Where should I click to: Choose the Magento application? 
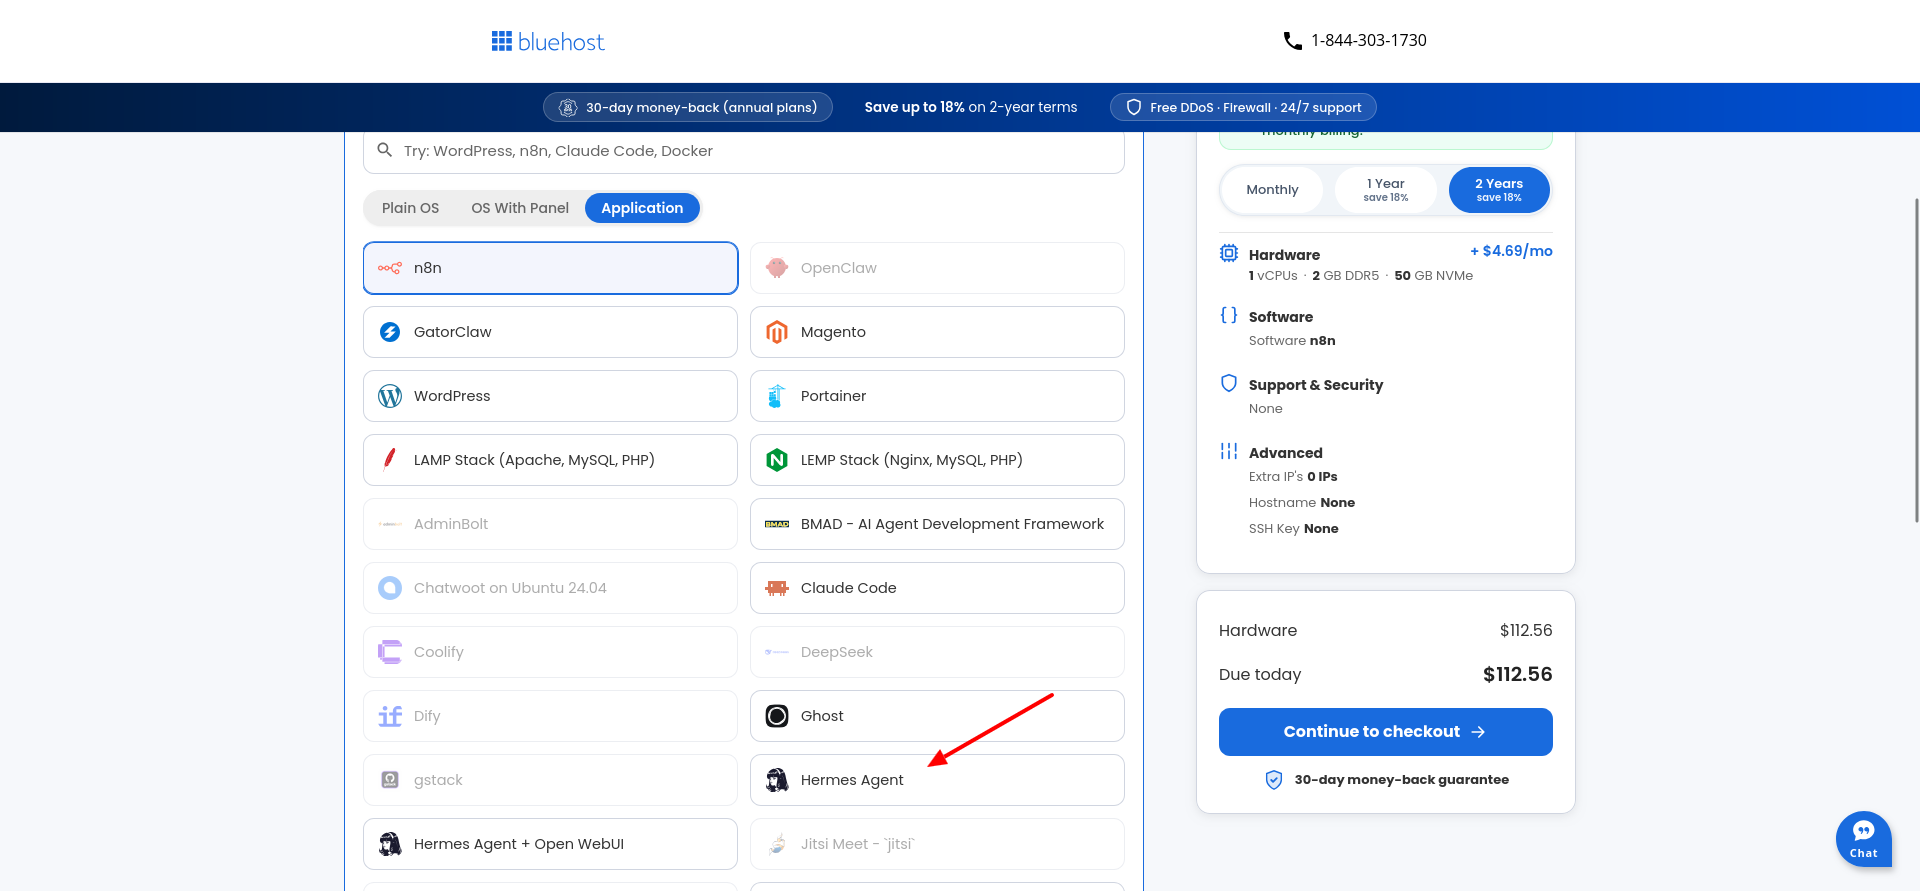coord(938,332)
